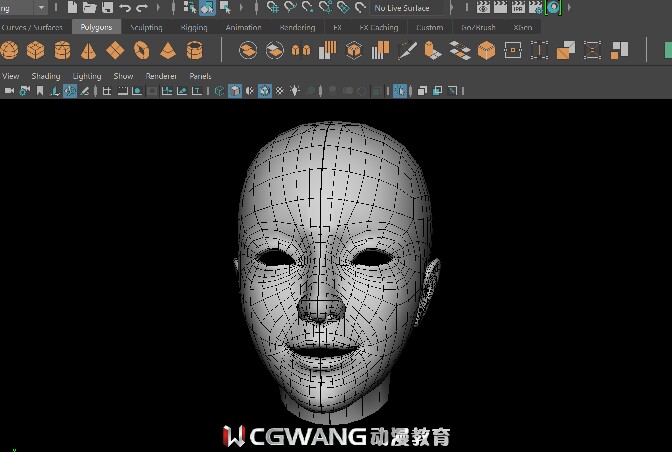The height and width of the screenshot is (452, 672).
Task: Click the Multi-Cut knife shelf icon
Action: pos(407,51)
